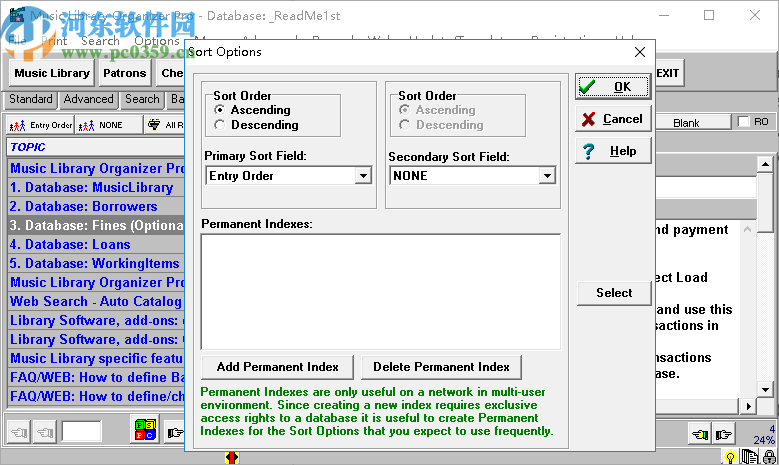Click the blue question mark Help icon
Viewport: 779px width, 465px height.
click(588, 151)
